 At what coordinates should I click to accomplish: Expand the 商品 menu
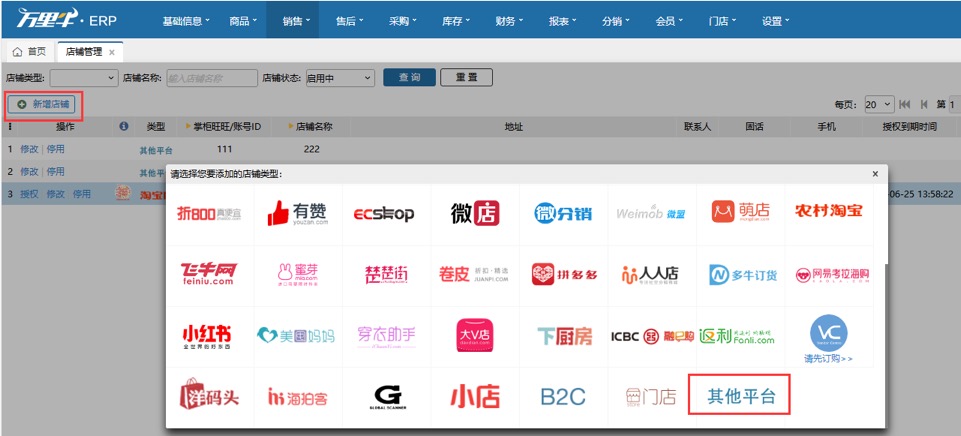[x=243, y=21]
